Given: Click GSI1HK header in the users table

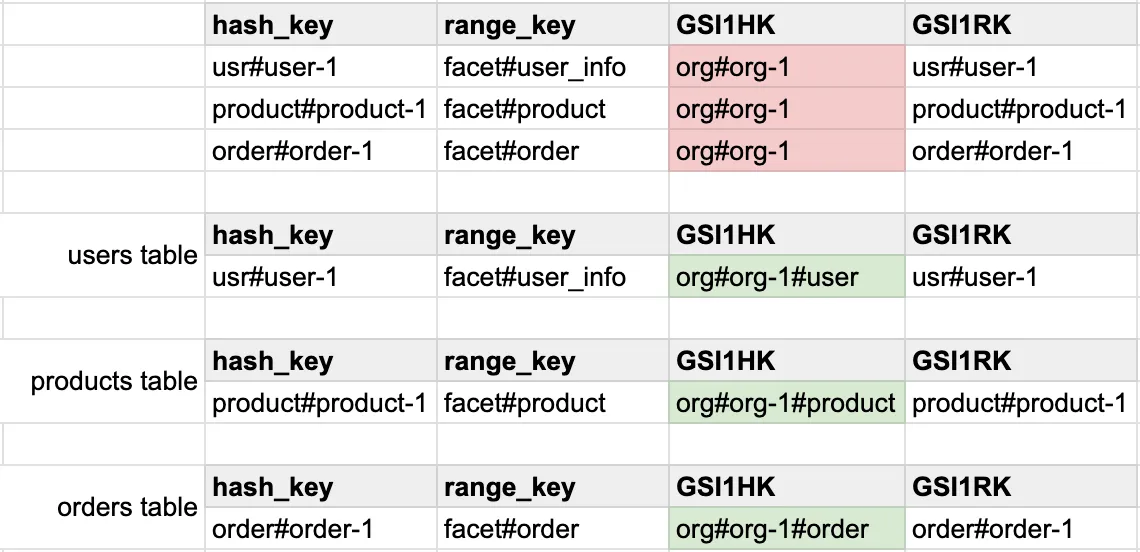Looking at the screenshot, I should (x=786, y=235).
